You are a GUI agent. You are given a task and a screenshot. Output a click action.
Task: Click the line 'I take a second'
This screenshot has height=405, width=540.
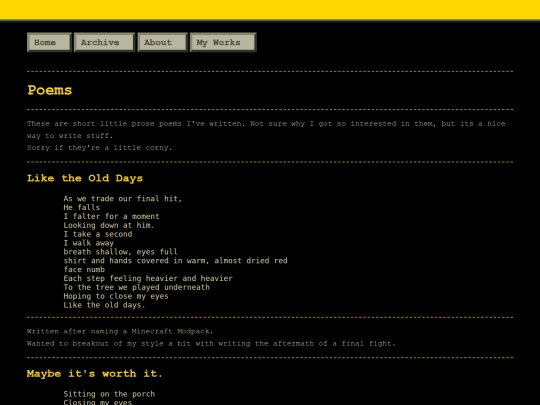coord(98,234)
